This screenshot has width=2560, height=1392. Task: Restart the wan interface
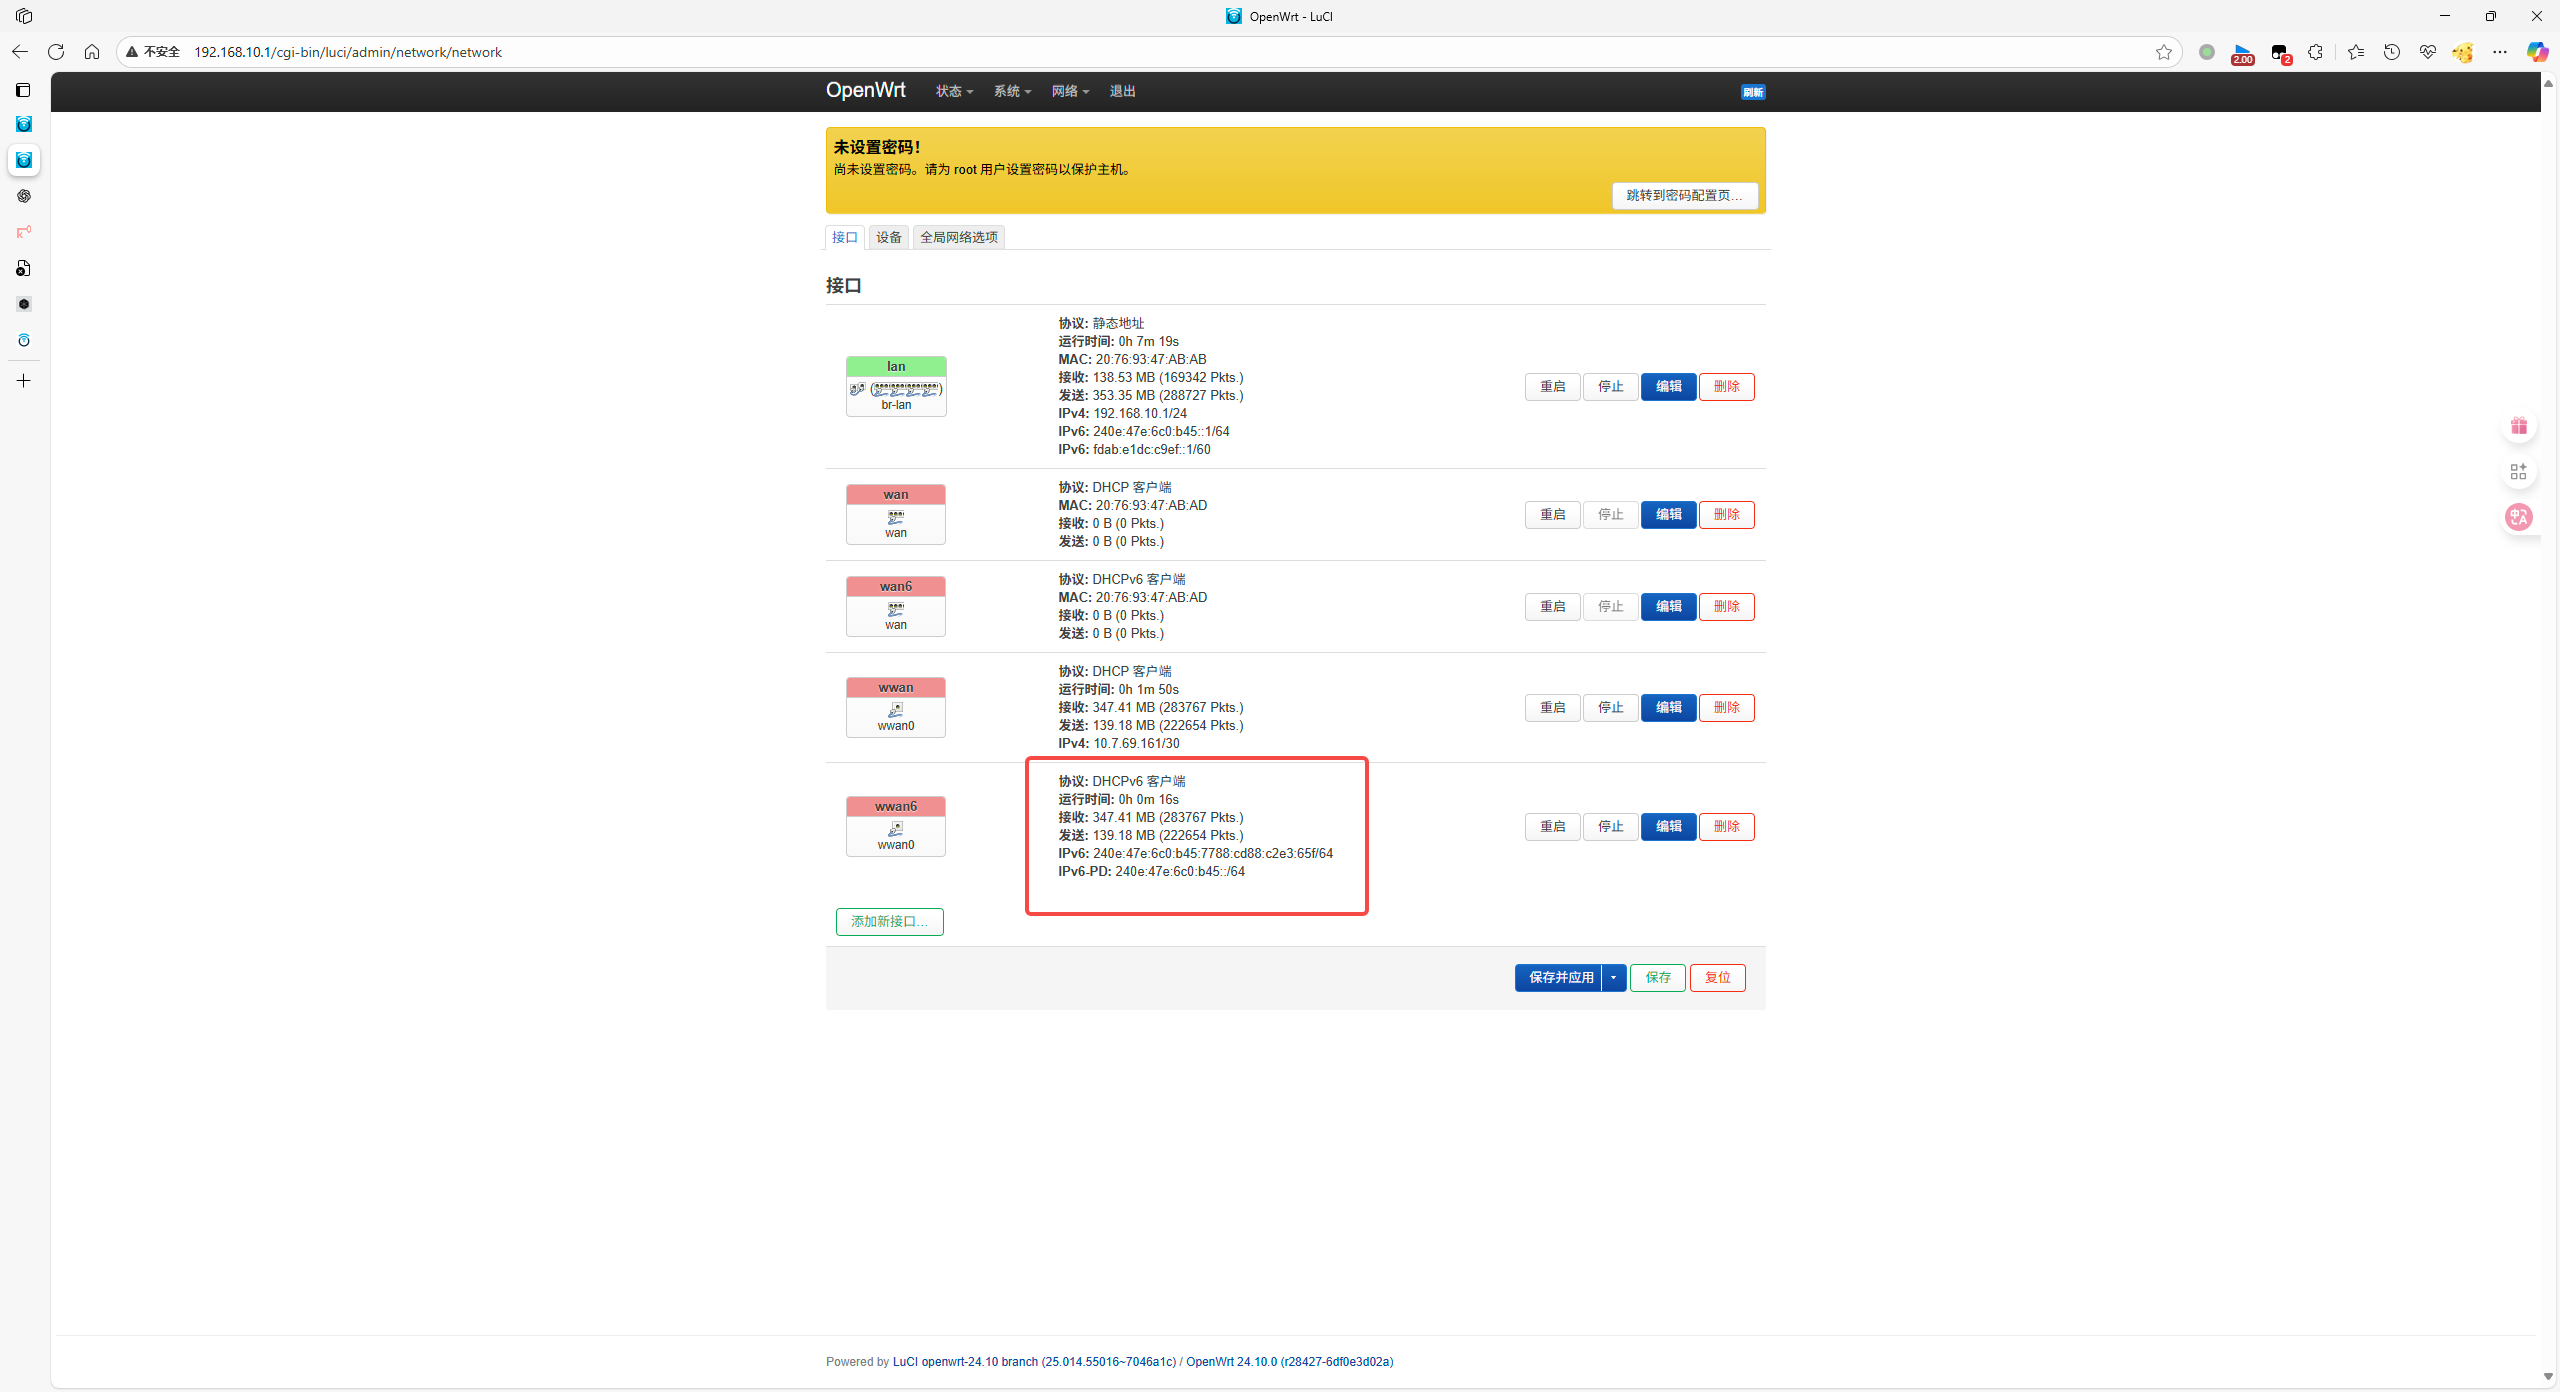point(1553,515)
